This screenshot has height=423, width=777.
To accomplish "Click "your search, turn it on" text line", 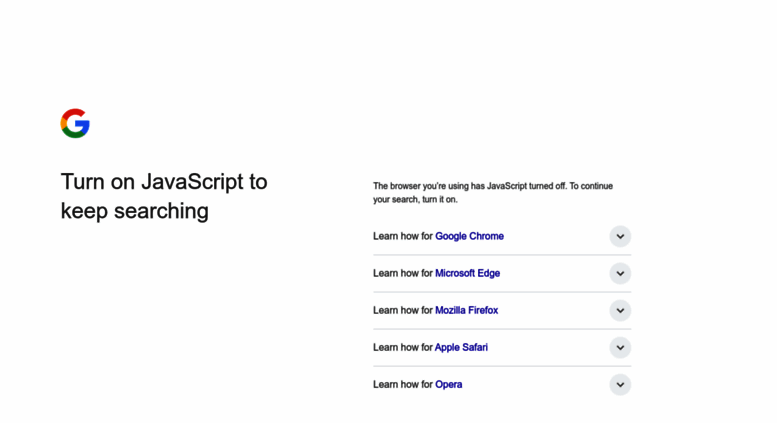I will pyautogui.click(x=415, y=200).
